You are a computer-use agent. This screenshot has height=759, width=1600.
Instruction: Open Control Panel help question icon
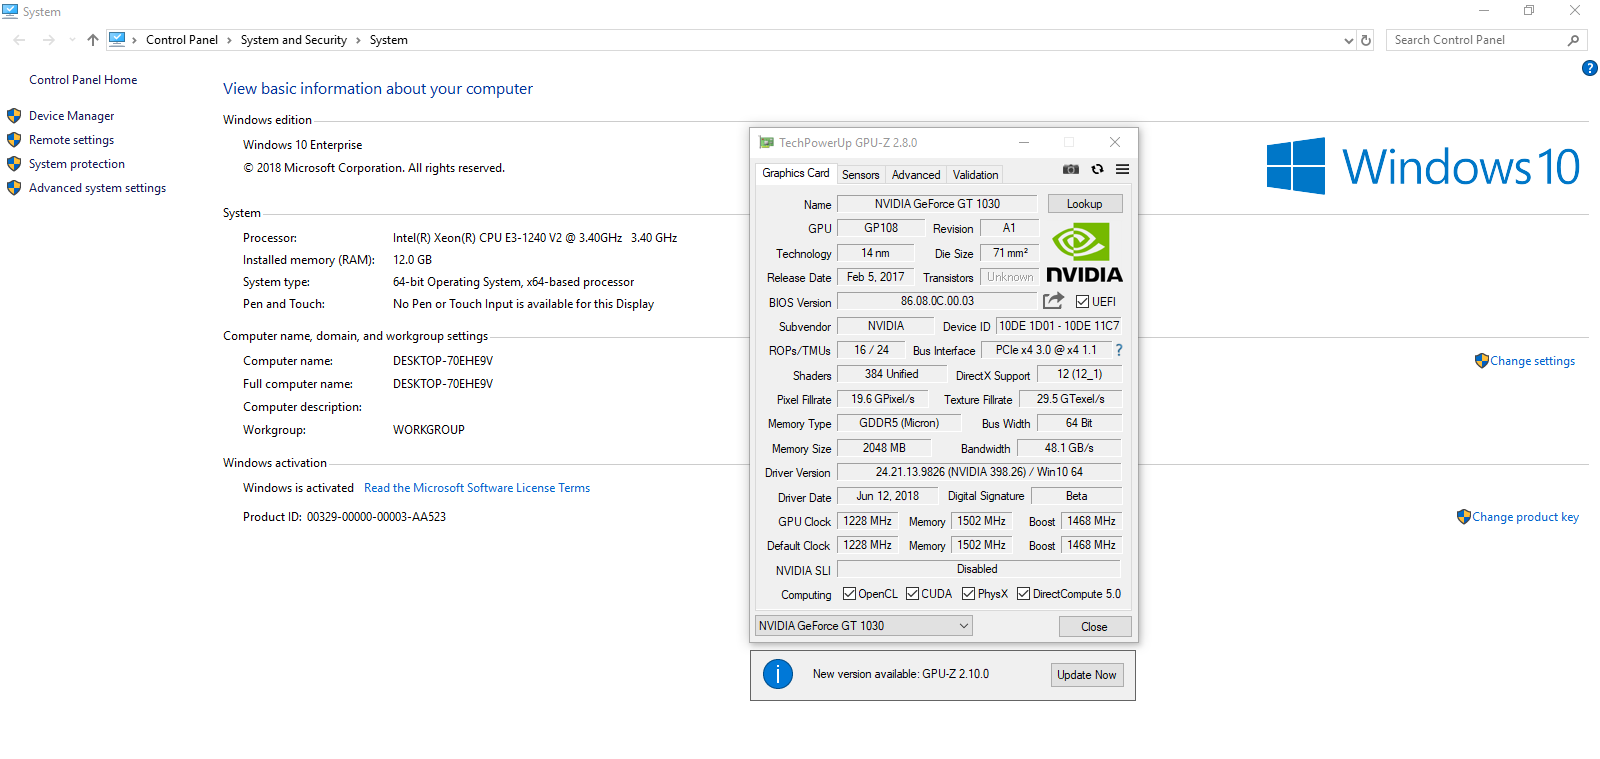click(x=1590, y=68)
